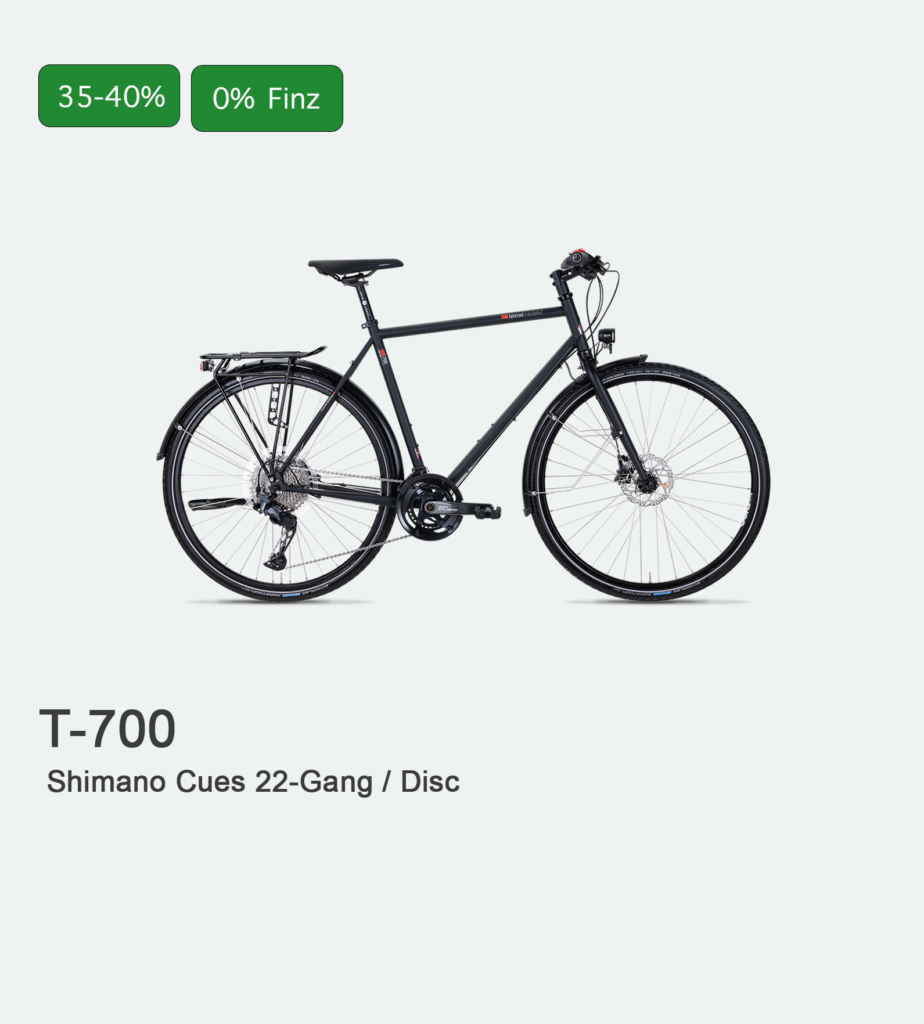Click the front wheel disc brake rotor
The image size is (924, 1024).
pos(648,482)
